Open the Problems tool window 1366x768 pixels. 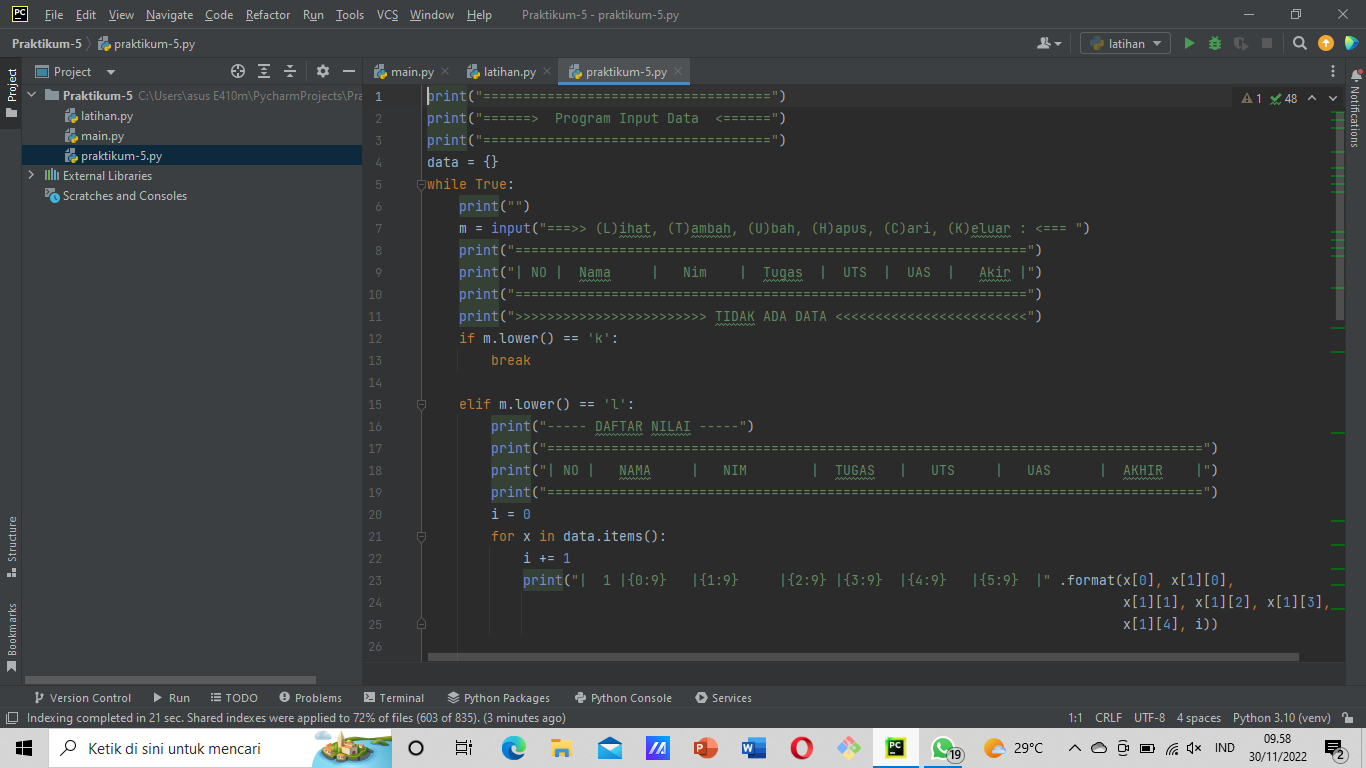(x=311, y=698)
